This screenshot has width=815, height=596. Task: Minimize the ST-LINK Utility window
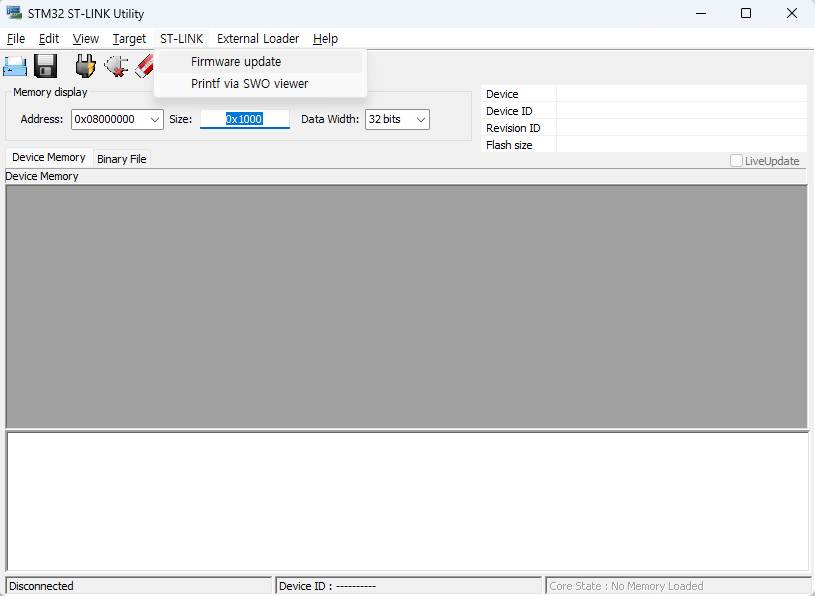[x=701, y=14]
